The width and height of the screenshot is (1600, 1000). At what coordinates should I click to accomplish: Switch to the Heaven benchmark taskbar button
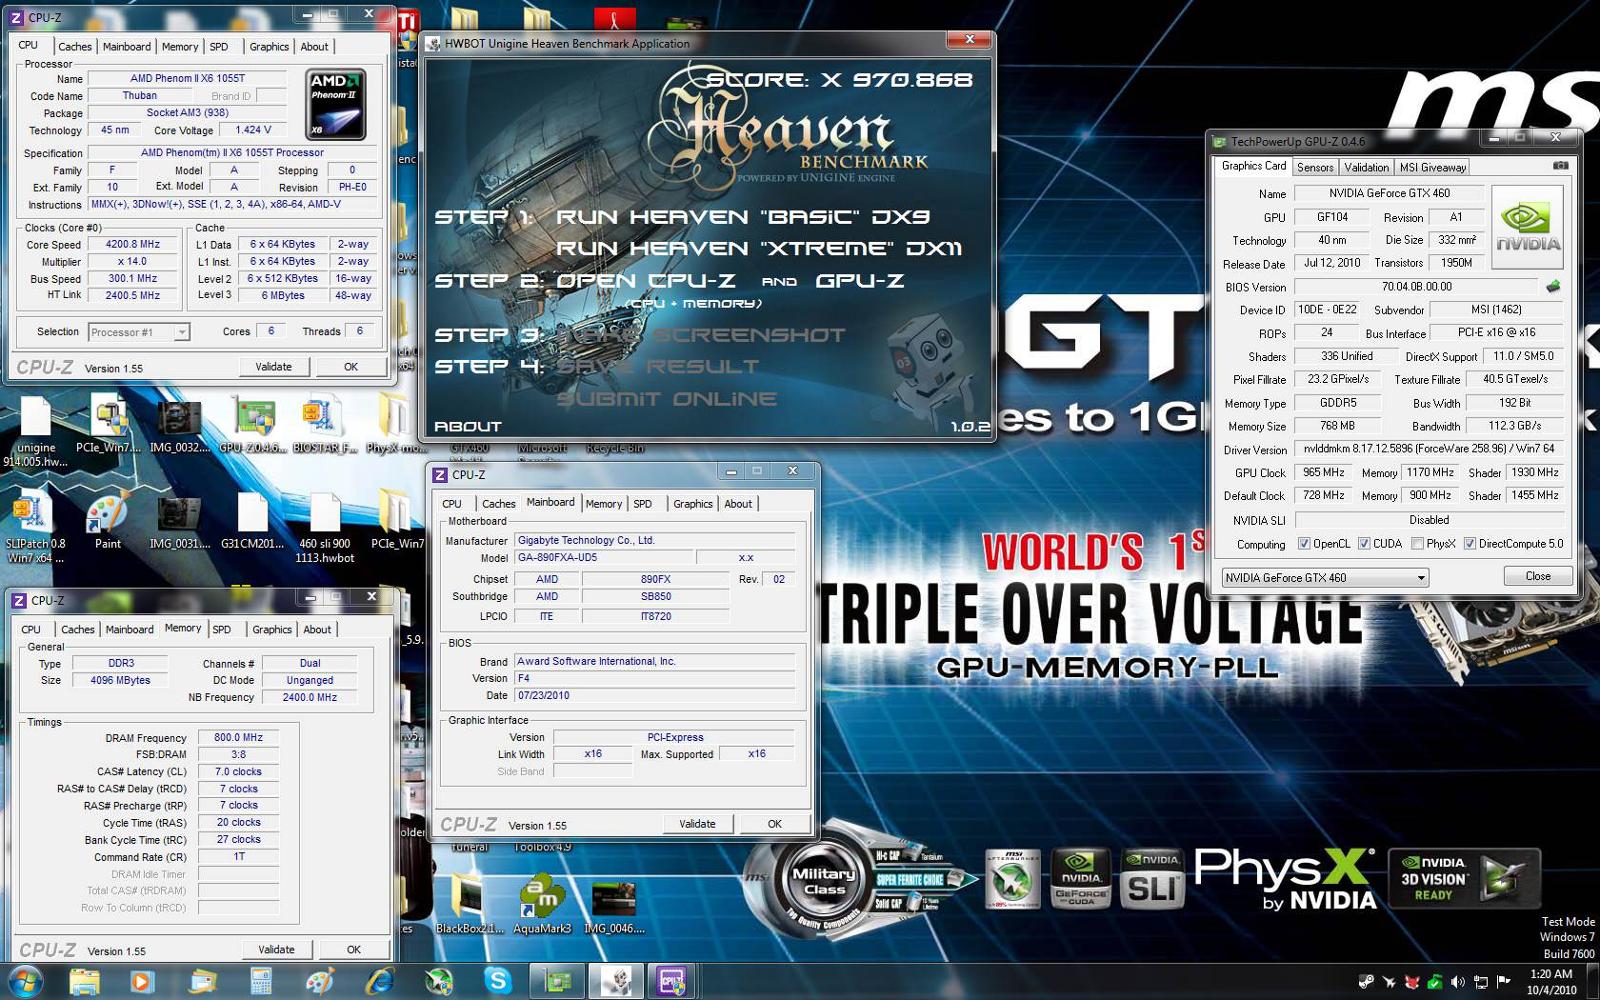616,982
